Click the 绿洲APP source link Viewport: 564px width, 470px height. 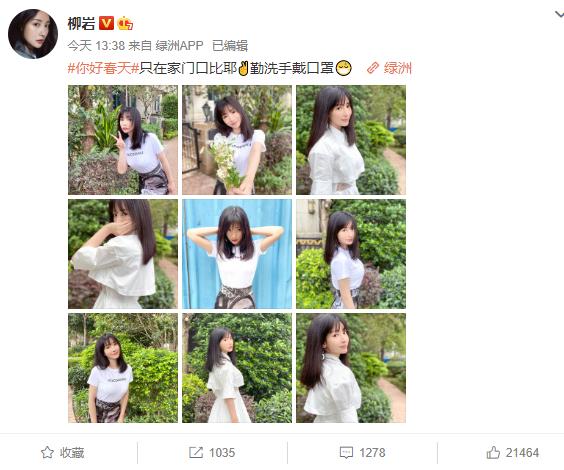click(179, 46)
